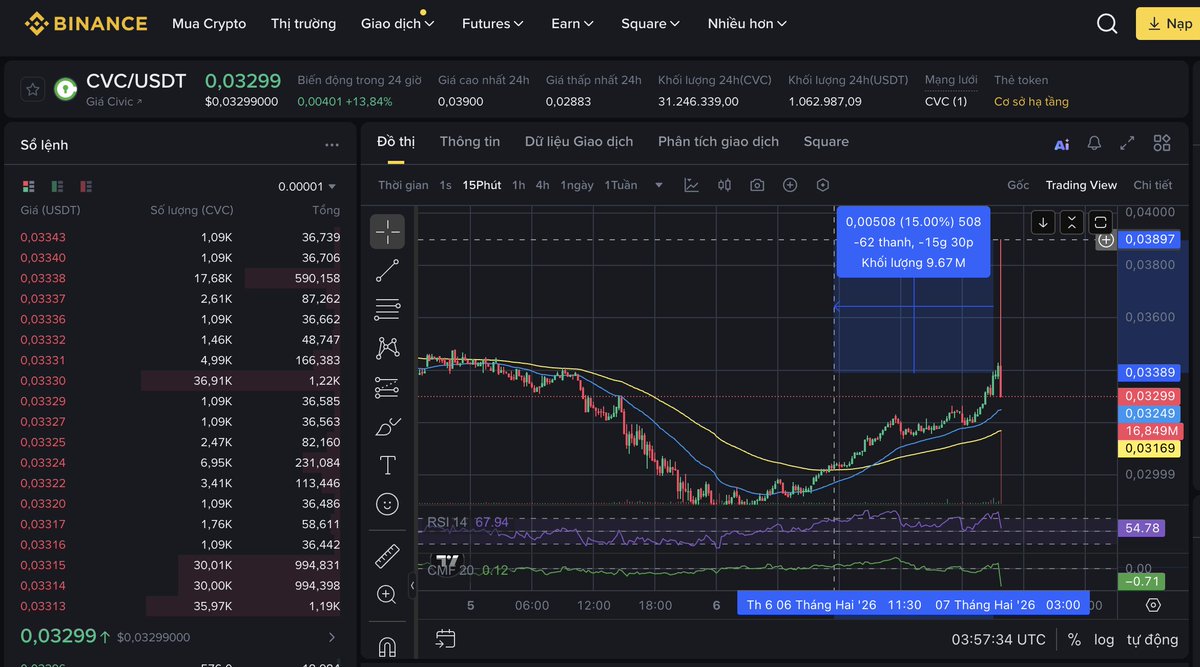
Task: Switch to the Square chart tab
Action: click(826, 142)
